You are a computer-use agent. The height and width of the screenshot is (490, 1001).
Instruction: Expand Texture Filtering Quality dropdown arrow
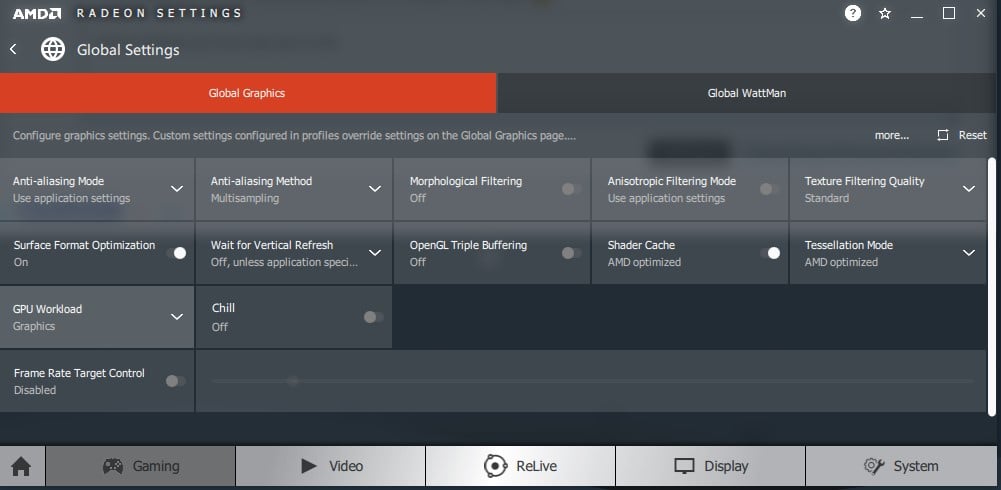click(x=969, y=189)
